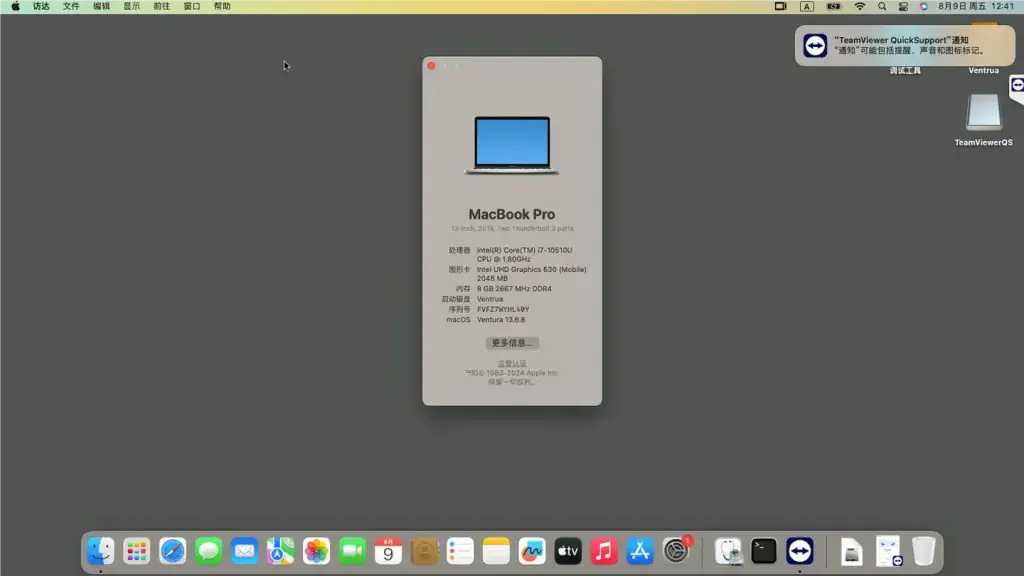Launch FaceTime from the dock

[352, 551]
